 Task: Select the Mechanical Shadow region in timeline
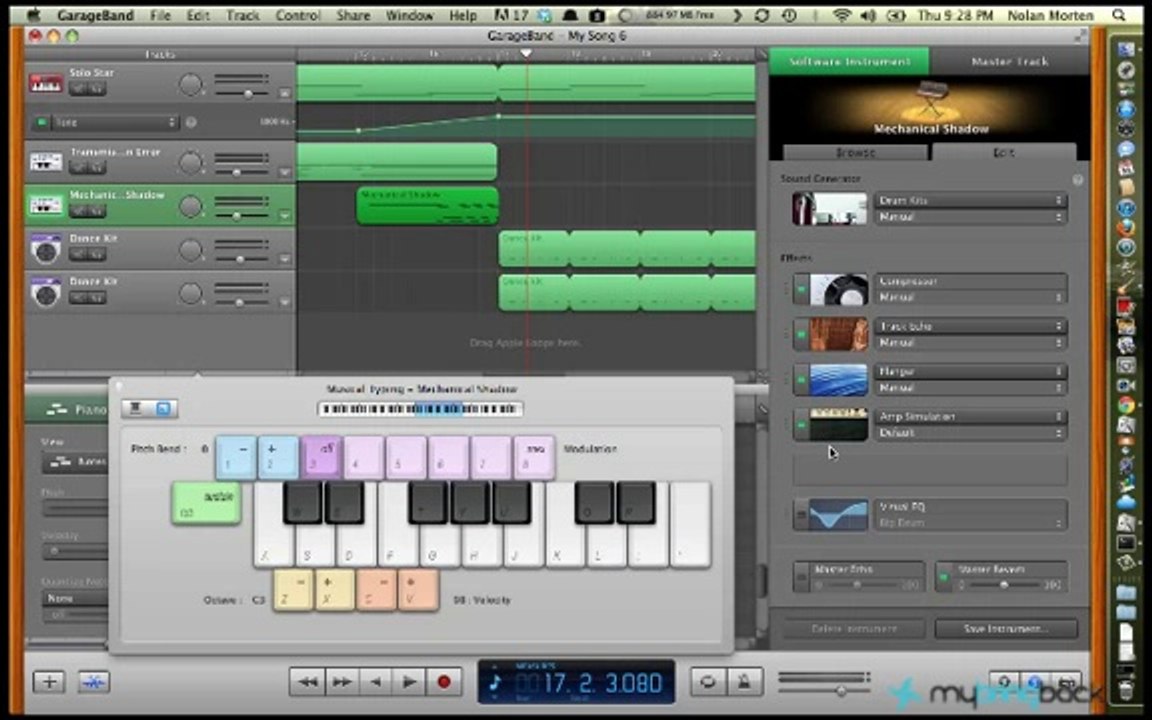click(x=428, y=206)
